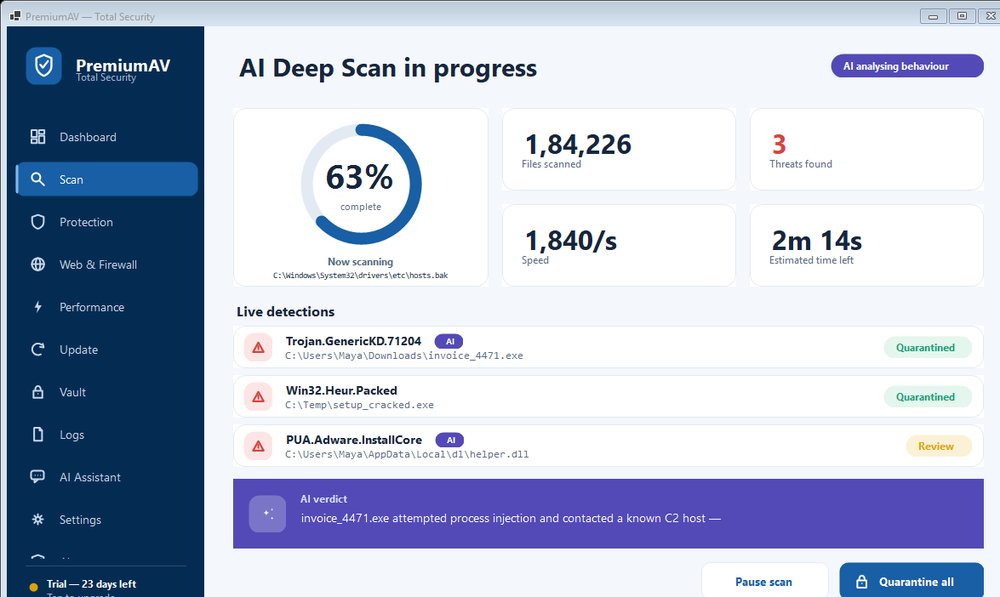Screen dimensions: 1000x597
Task: Click the Protection shield icon
Action: click(x=38, y=222)
